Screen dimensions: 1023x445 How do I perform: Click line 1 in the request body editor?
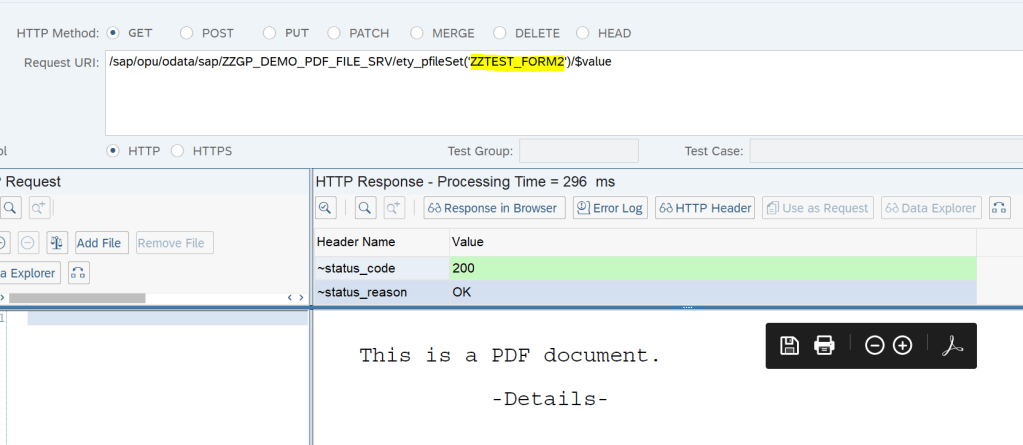(167, 318)
